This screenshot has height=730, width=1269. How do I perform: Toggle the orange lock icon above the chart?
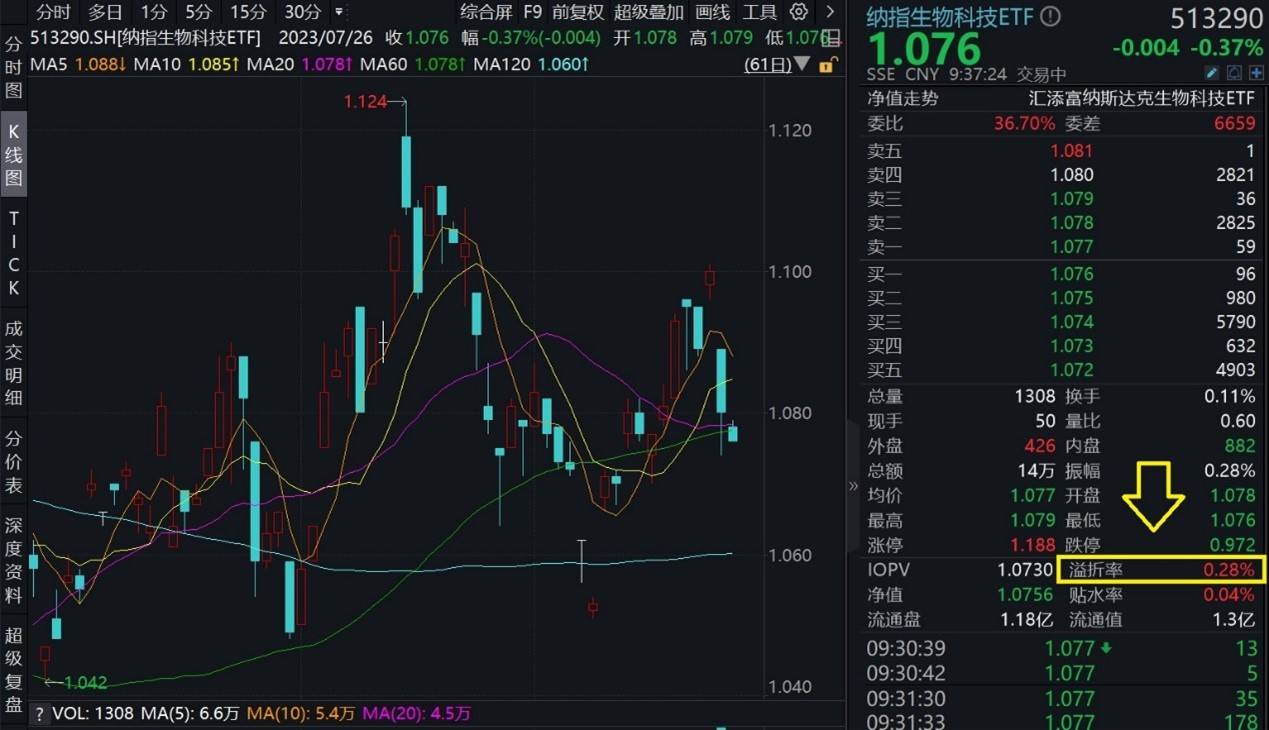(825, 64)
